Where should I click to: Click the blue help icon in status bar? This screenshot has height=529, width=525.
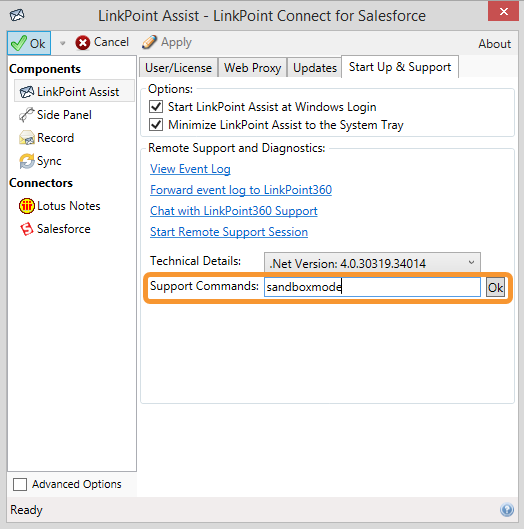click(x=507, y=510)
